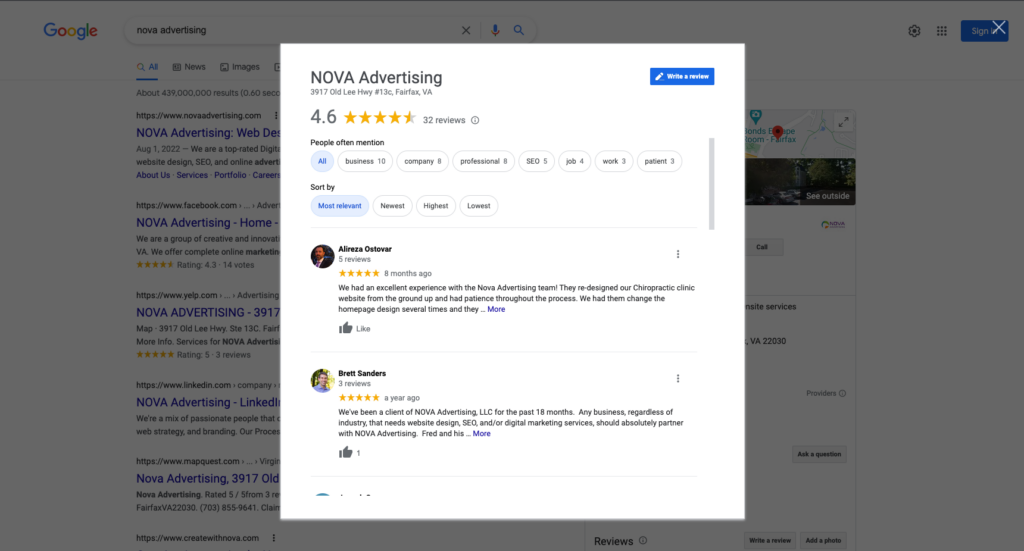This screenshot has height=551, width=1024.
Task: Open Google settings gear icon
Action: tap(914, 31)
